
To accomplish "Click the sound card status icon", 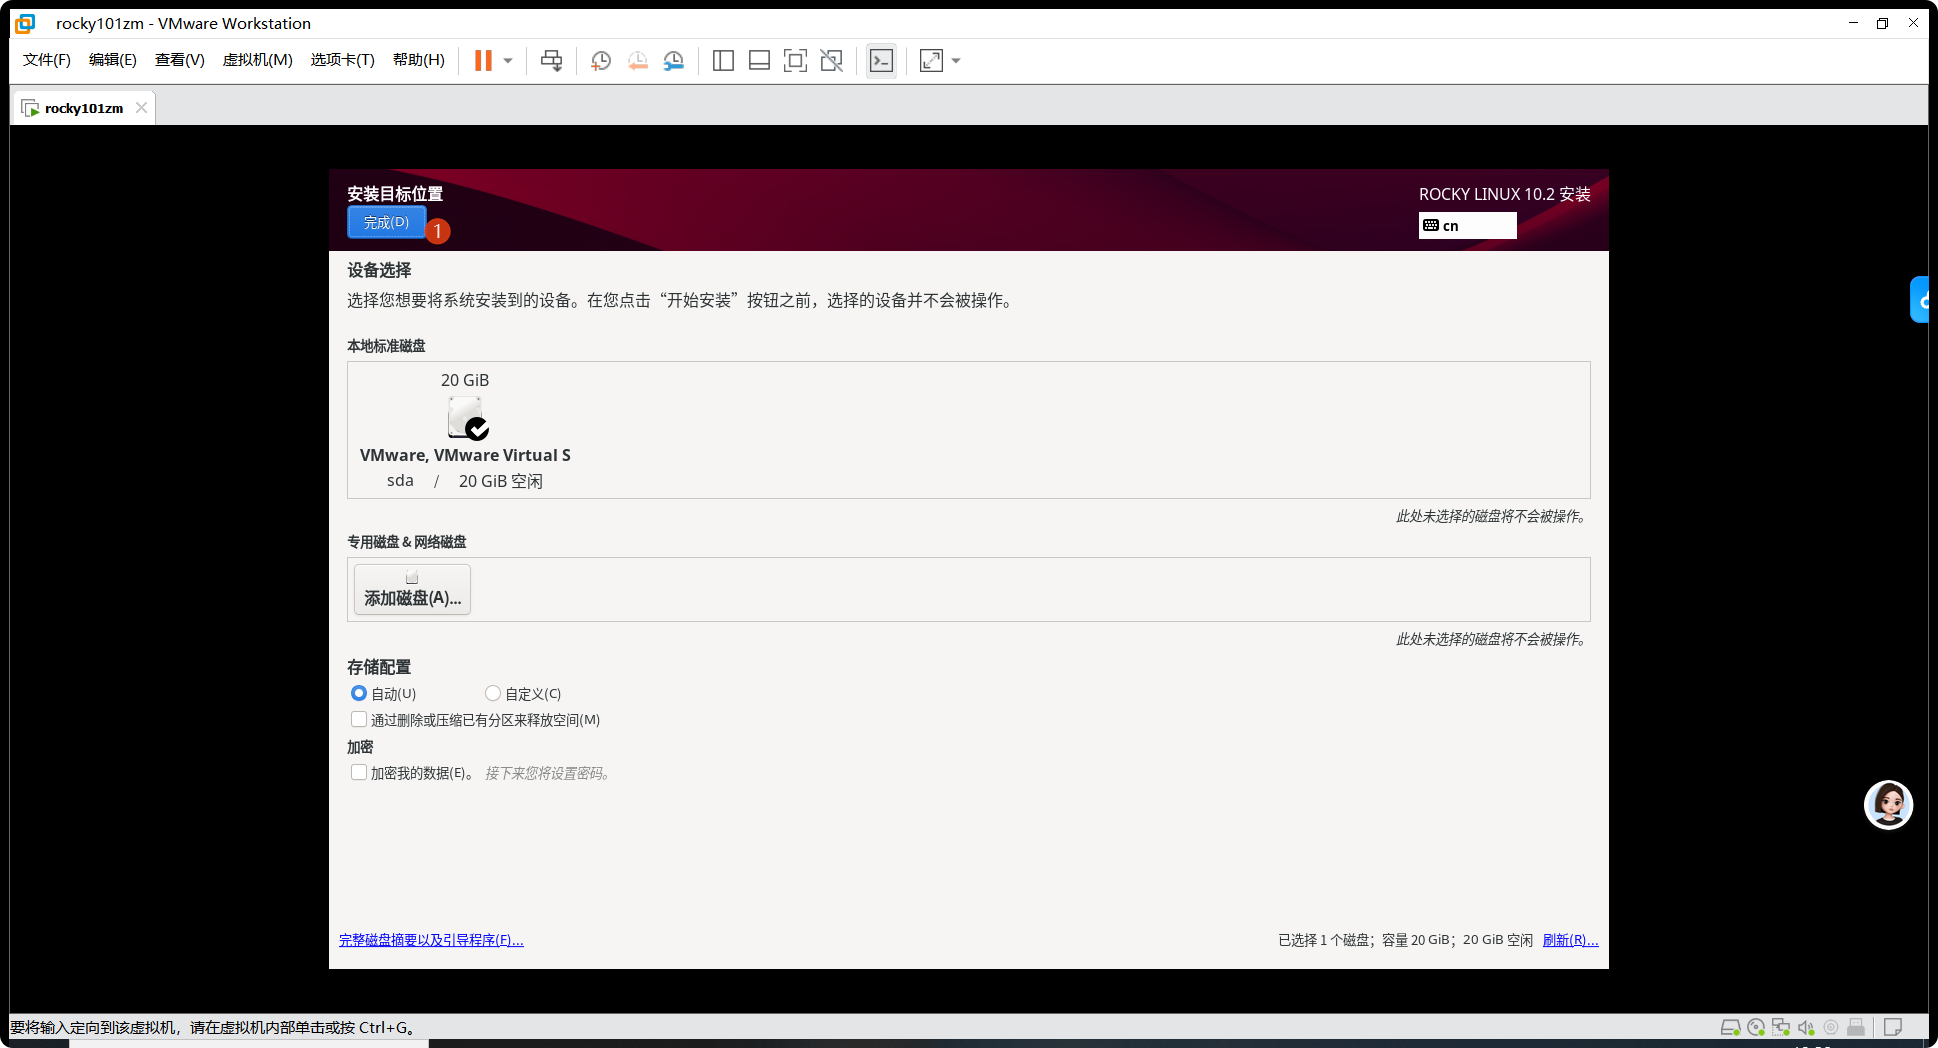I will [x=1806, y=1027].
